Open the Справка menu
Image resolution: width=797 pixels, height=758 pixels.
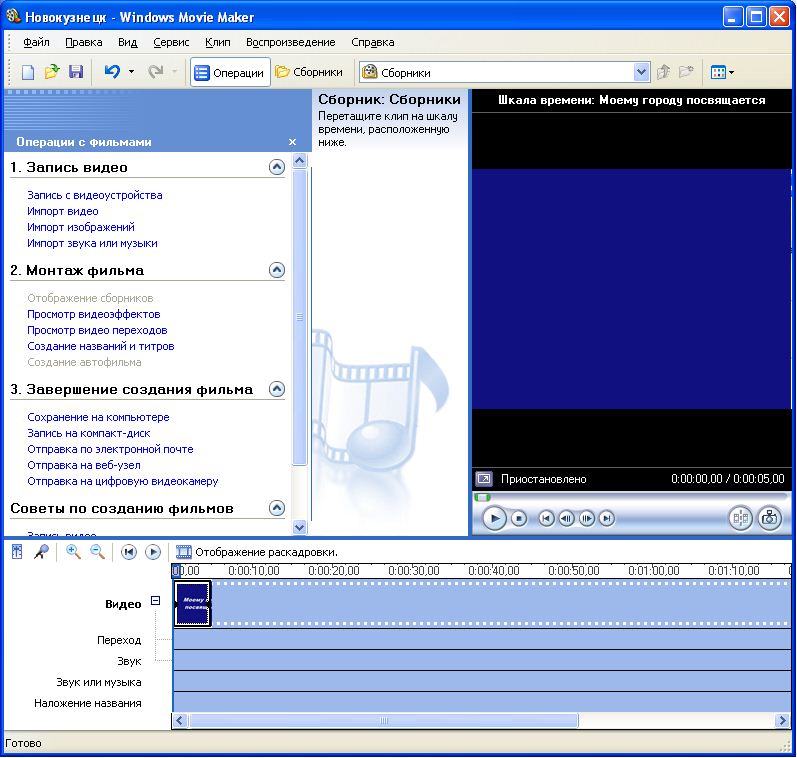(373, 42)
